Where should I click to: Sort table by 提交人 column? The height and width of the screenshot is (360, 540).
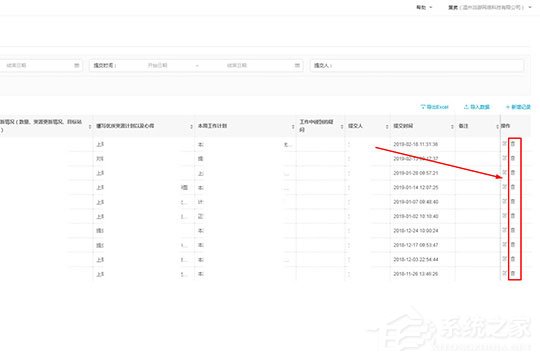387,126
